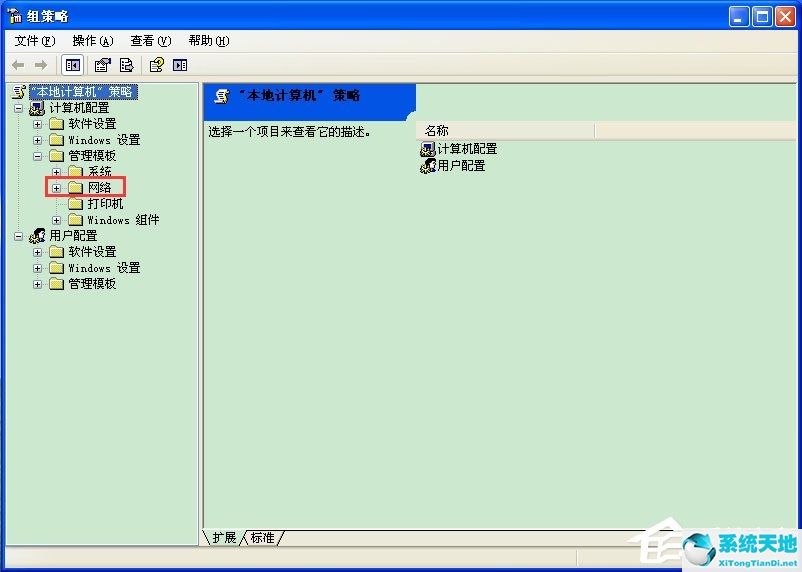Click the Help toolbar icon

(x=157, y=65)
